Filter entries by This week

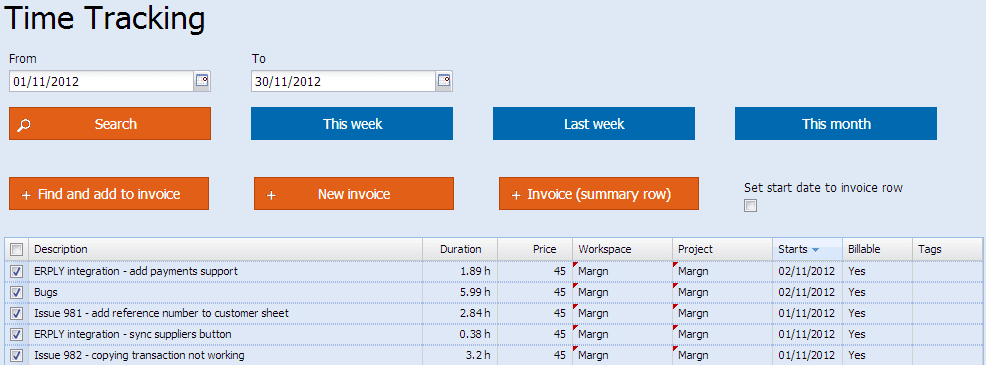pos(352,124)
